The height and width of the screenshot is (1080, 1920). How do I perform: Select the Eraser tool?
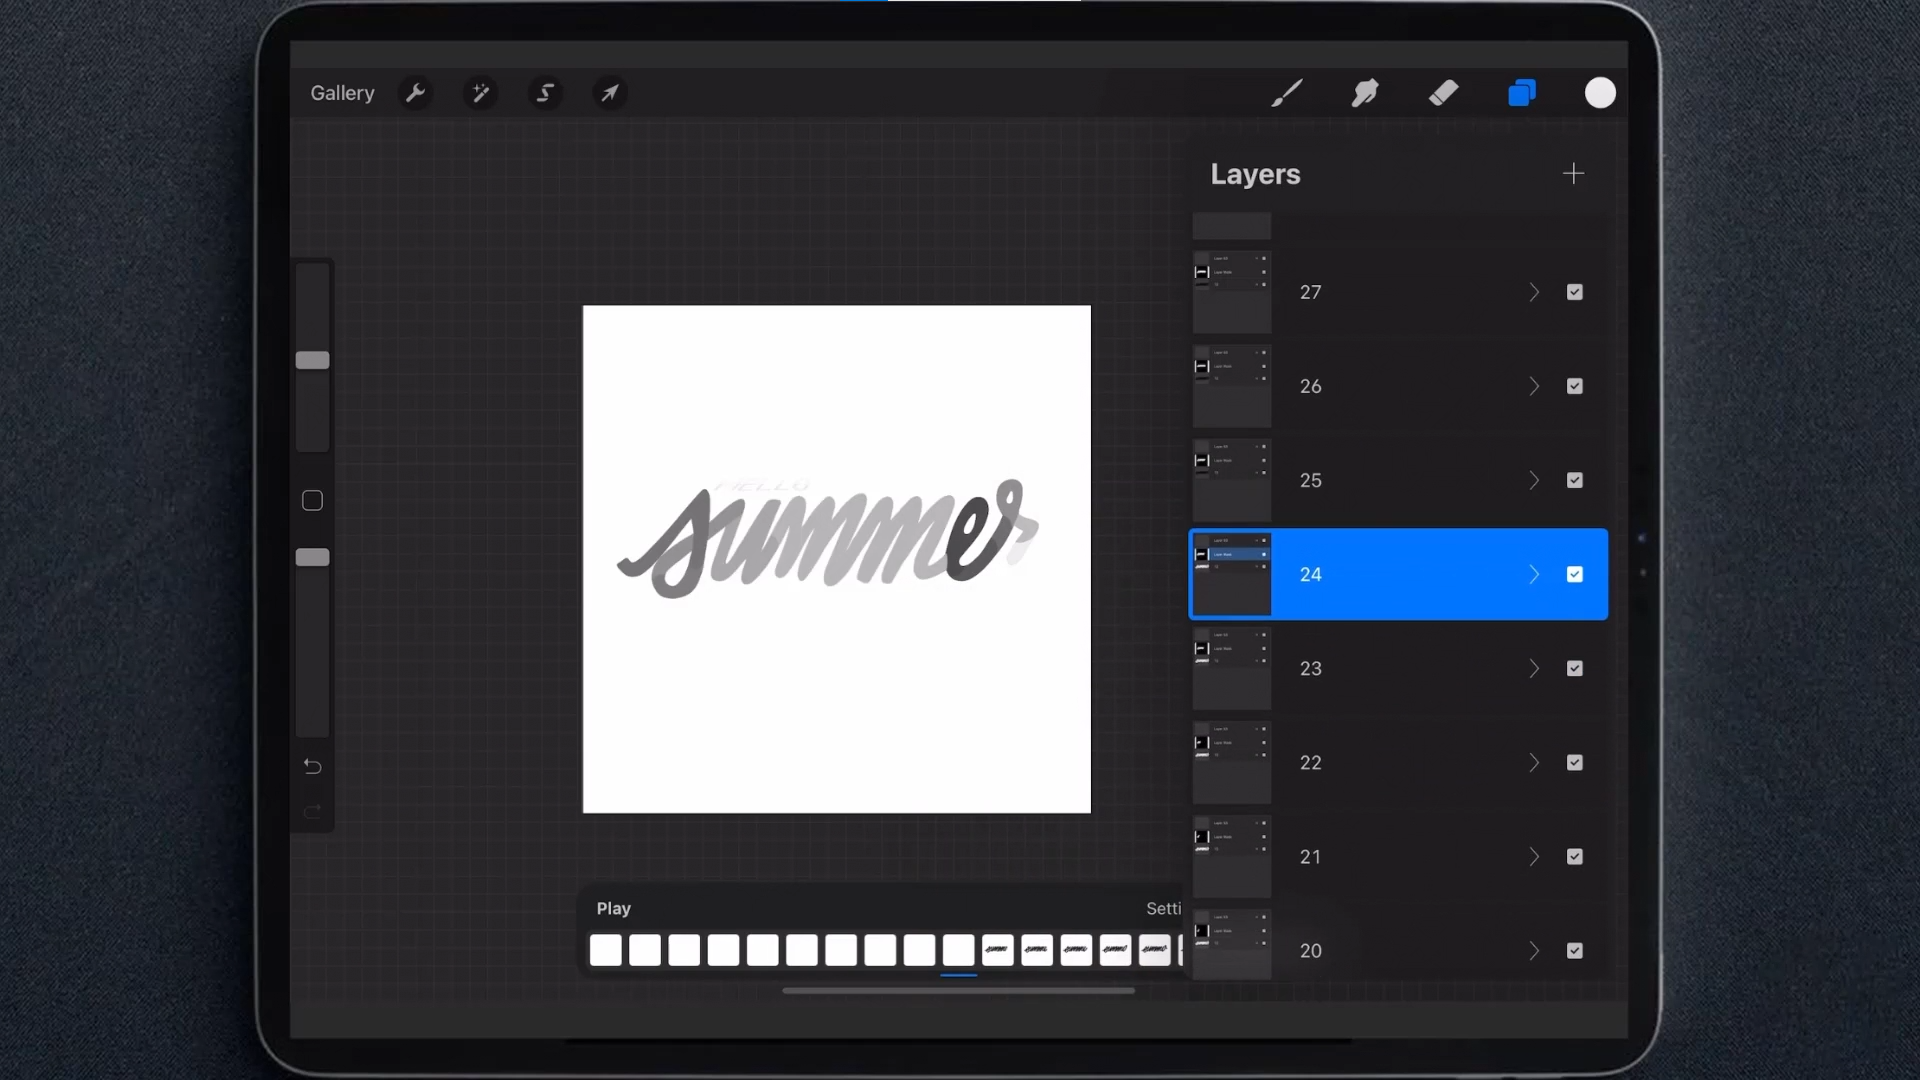click(1444, 92)
